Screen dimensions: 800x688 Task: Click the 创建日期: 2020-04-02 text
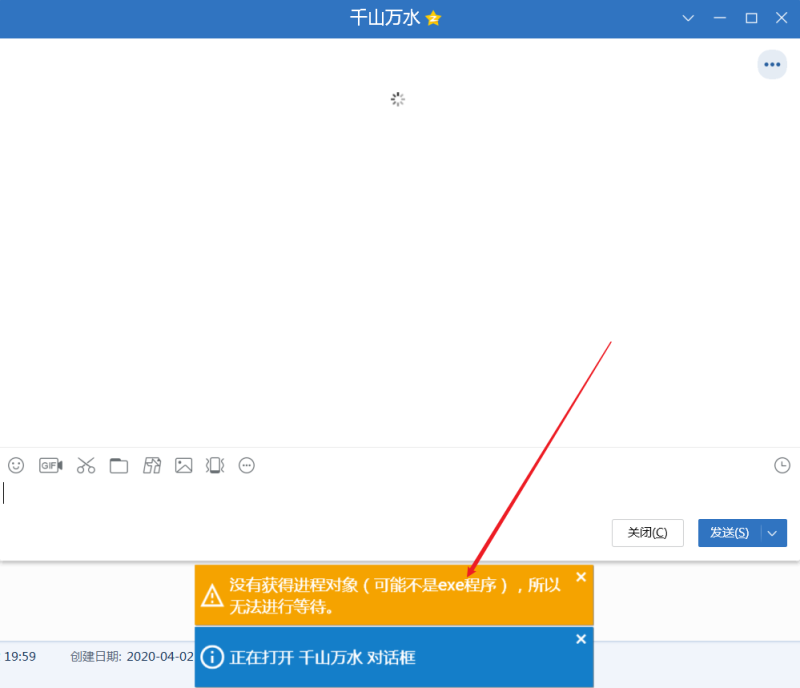pos(132,656)
